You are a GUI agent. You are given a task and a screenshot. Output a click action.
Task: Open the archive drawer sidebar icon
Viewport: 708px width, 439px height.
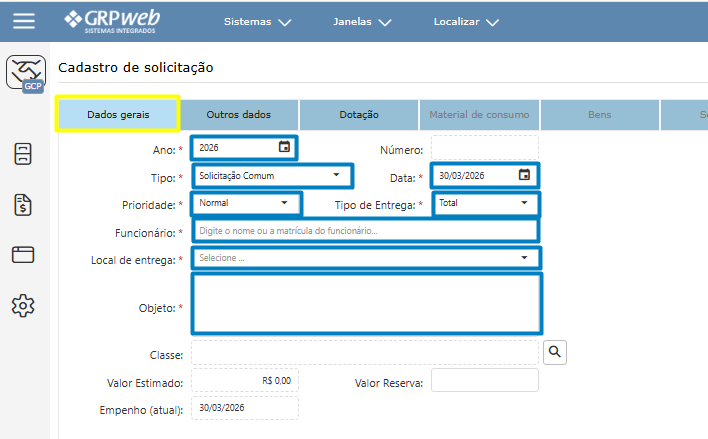(x=24, y=154)
